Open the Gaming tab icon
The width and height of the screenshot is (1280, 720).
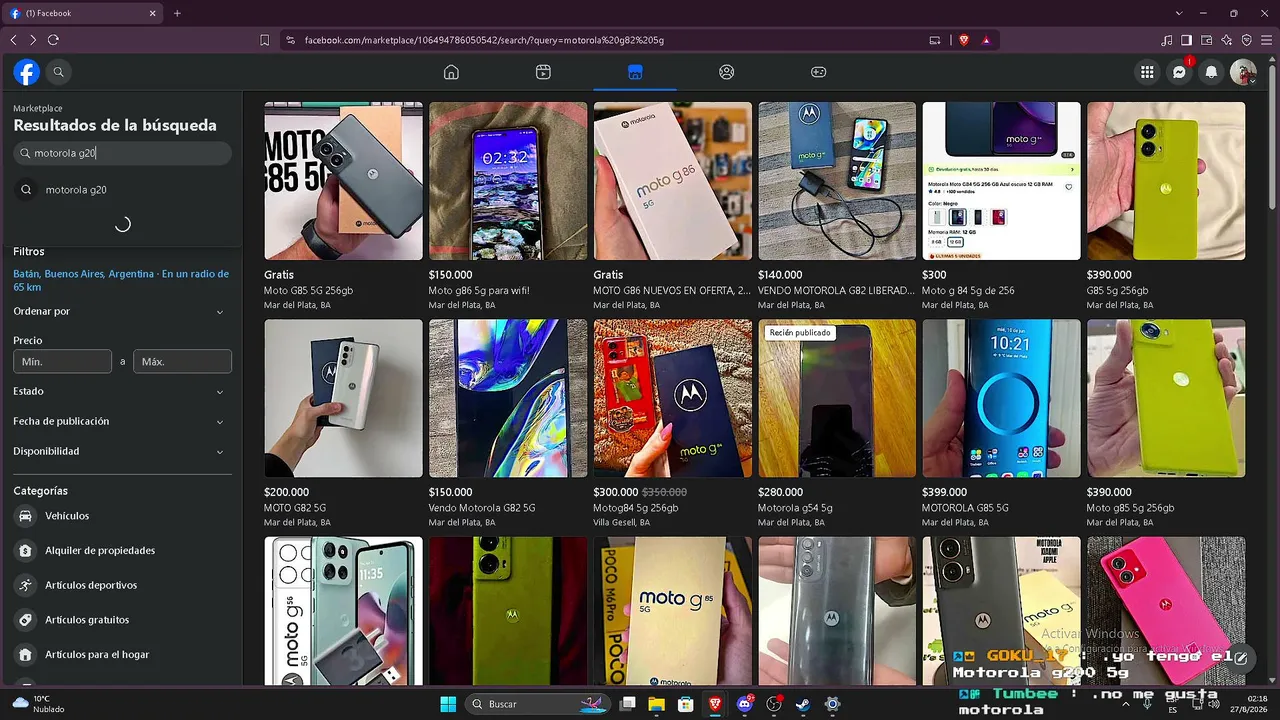(818, 72)
